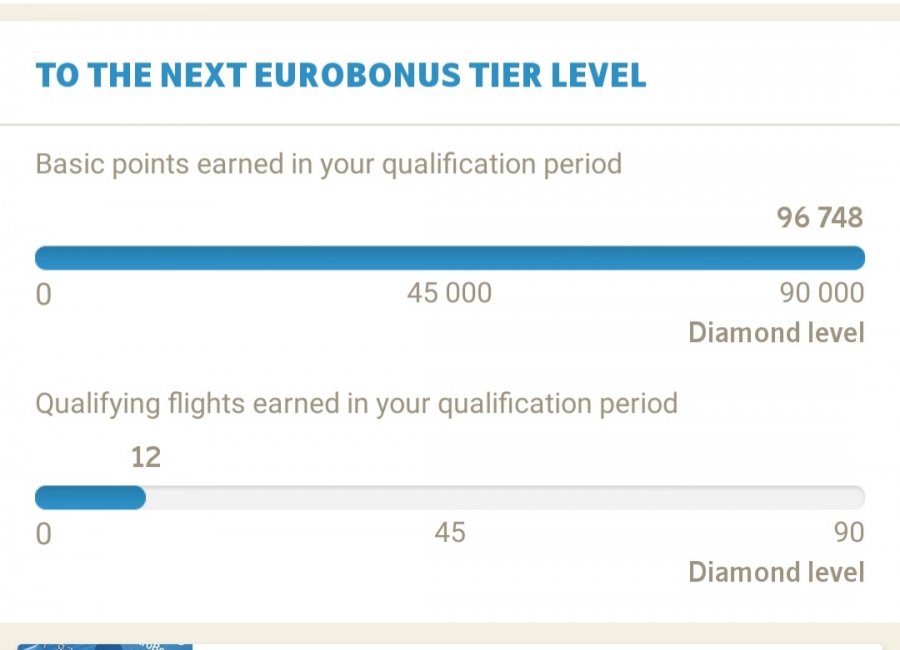Tap the beige strip above the tier heading
Image resolution: width=900 pixels, height=650 pixels.
coord(449,11)
